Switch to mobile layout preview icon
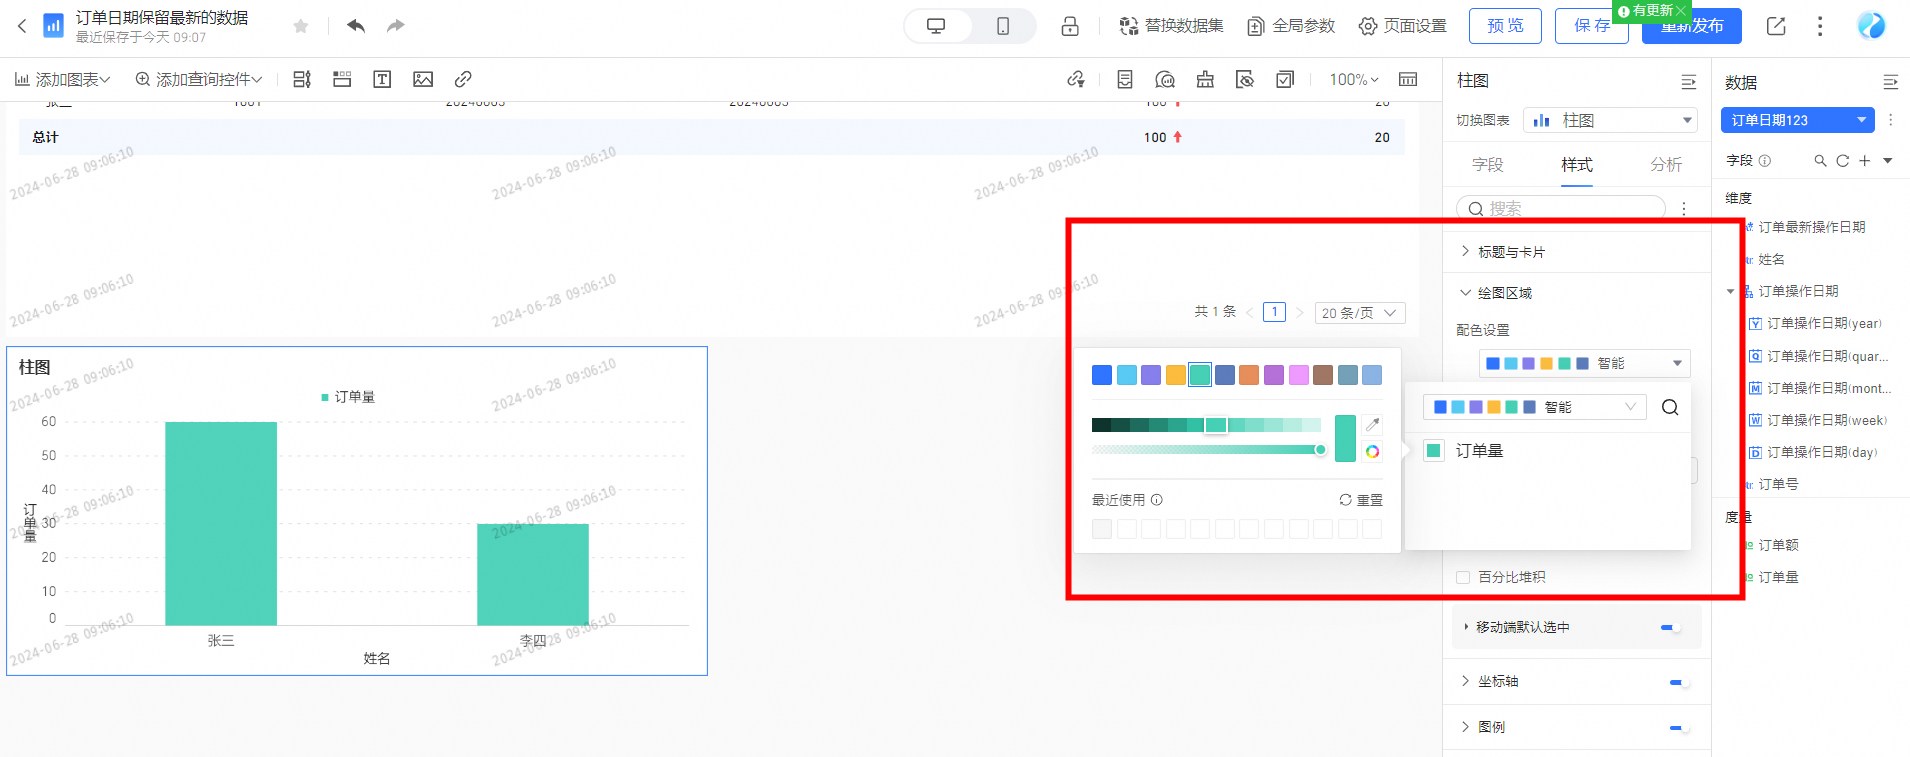Screen dimensions: 1910x757 click(1003, 26)
